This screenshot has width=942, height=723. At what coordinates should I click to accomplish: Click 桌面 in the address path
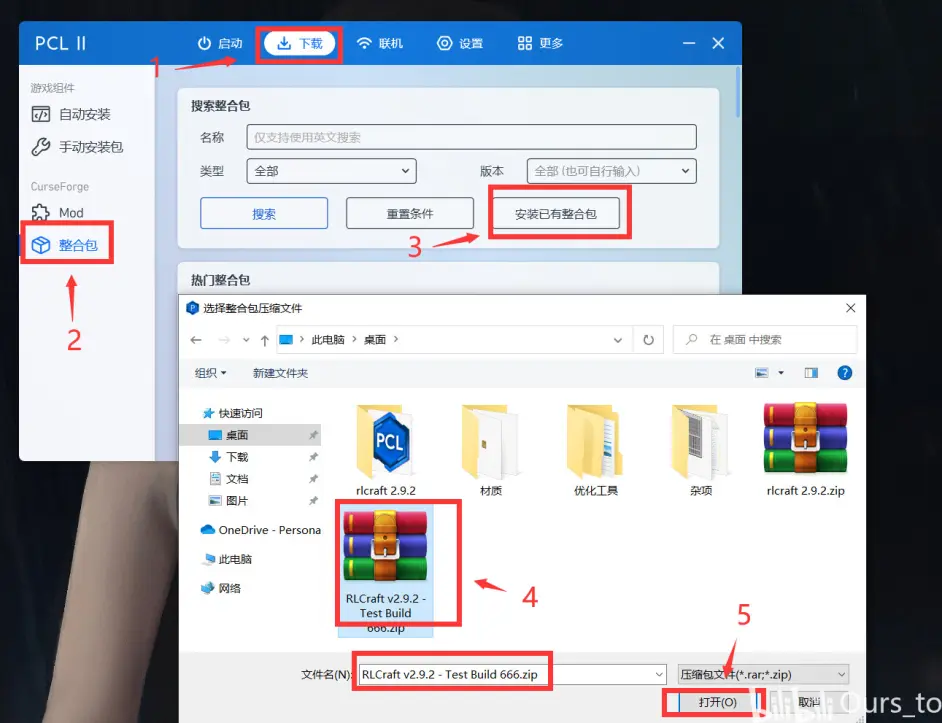[x=375, y=340]
